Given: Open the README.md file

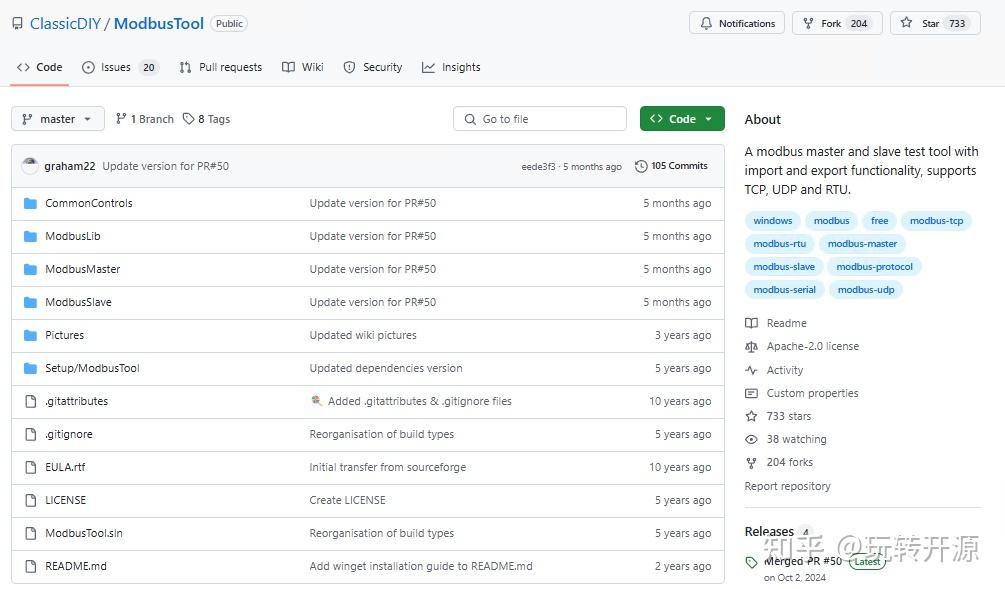Looking at the screenshot, I should click(76, 566).
